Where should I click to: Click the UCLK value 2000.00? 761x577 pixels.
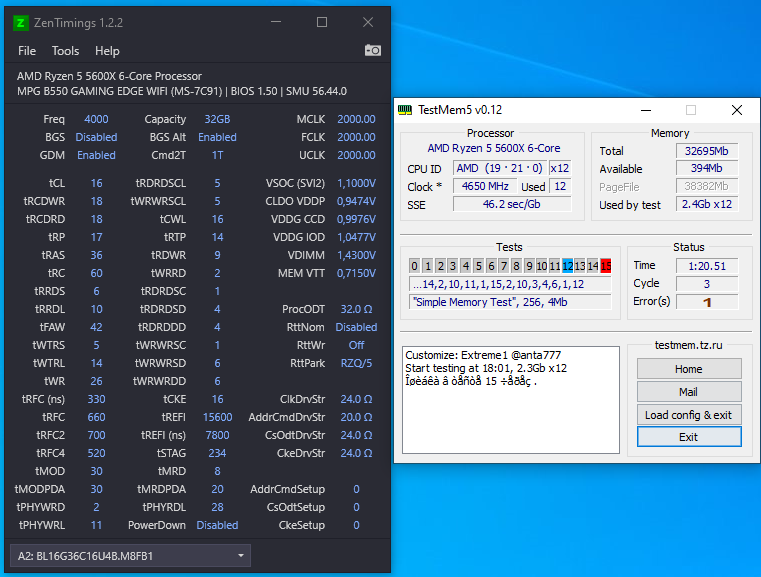[356, 155]
